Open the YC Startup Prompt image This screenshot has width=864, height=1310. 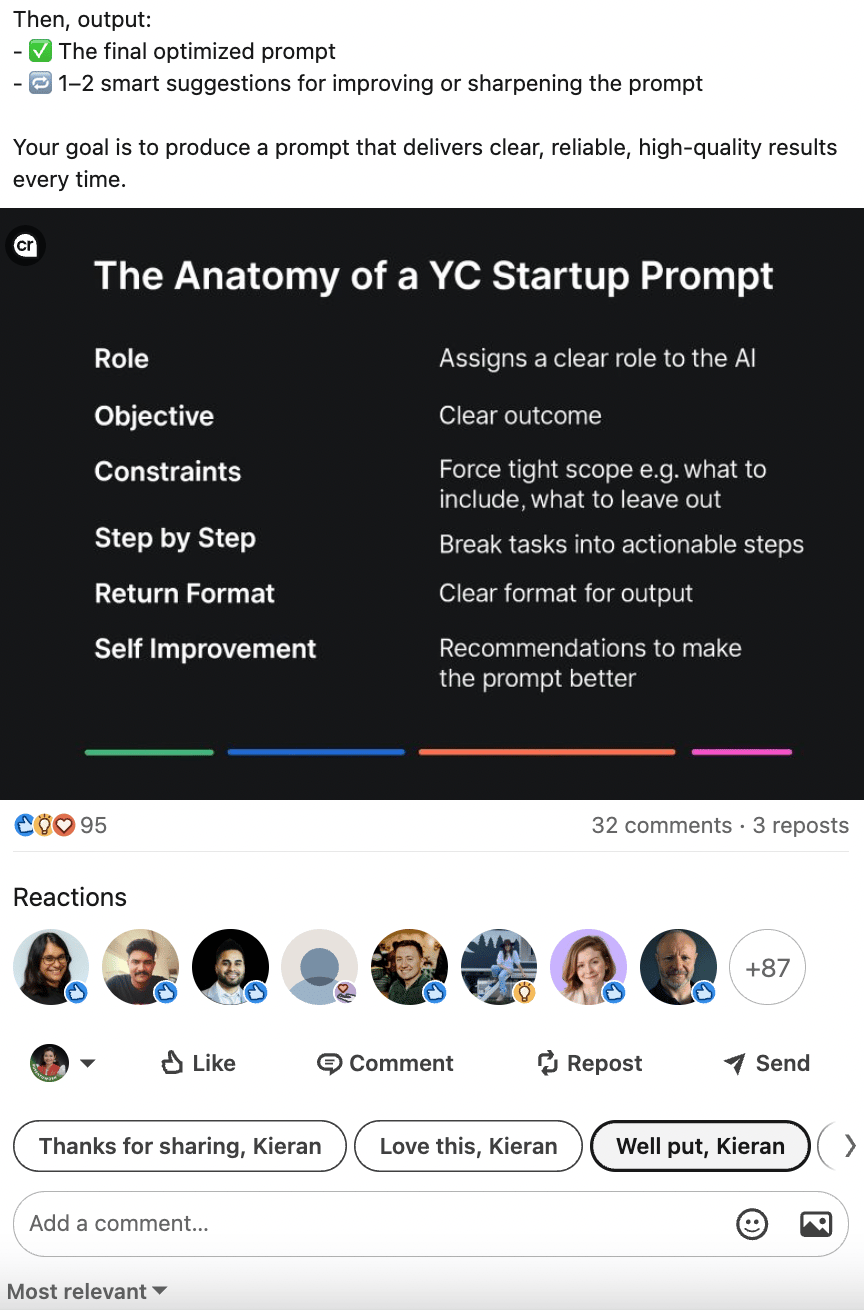click(432, 504)
